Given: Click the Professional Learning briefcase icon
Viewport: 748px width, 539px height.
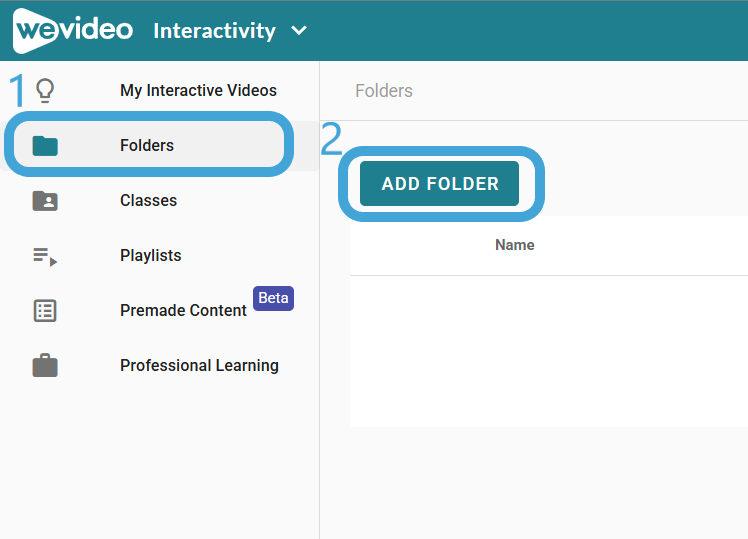Looking at the screenshot, I should pos(45,365).
